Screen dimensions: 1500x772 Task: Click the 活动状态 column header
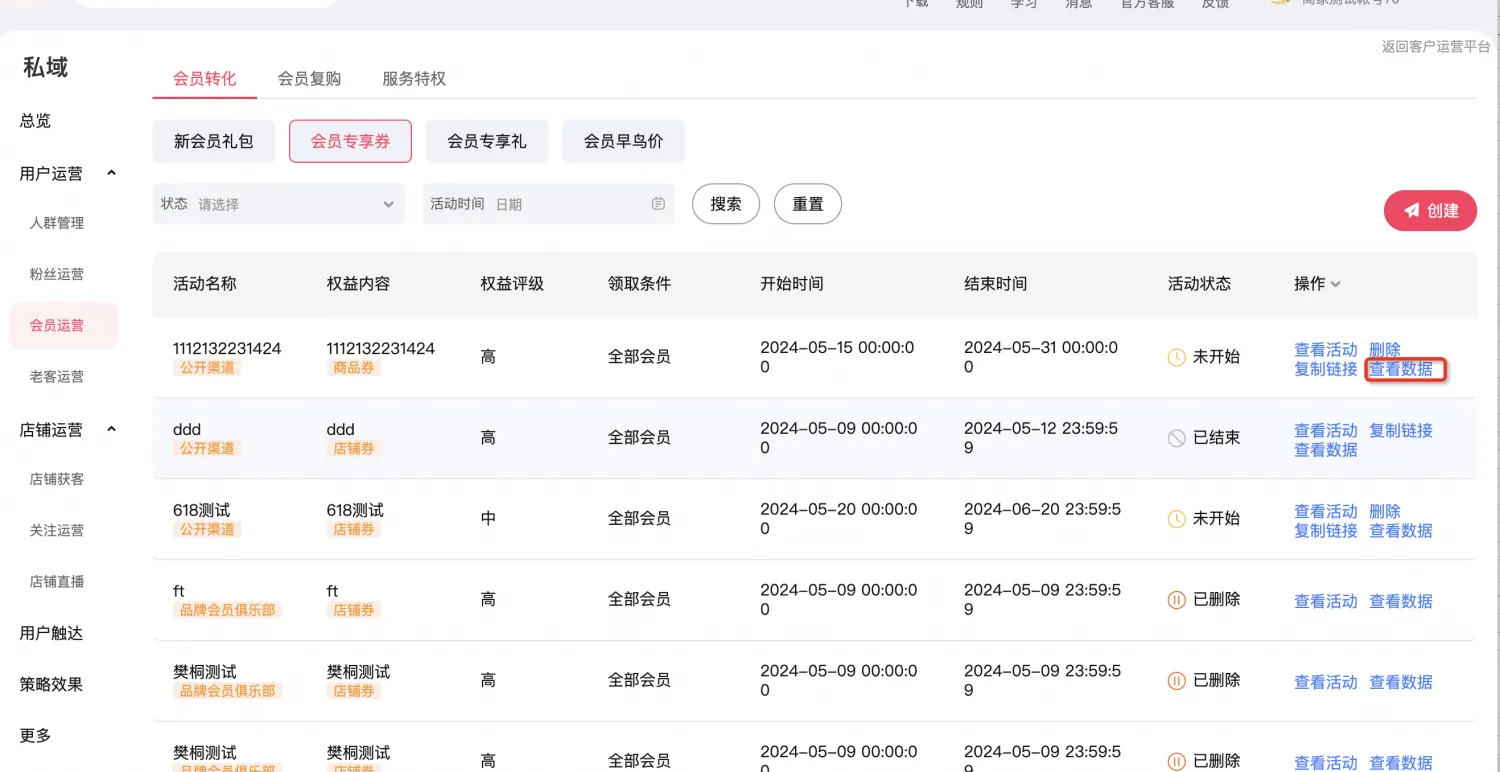(1200, 284)
